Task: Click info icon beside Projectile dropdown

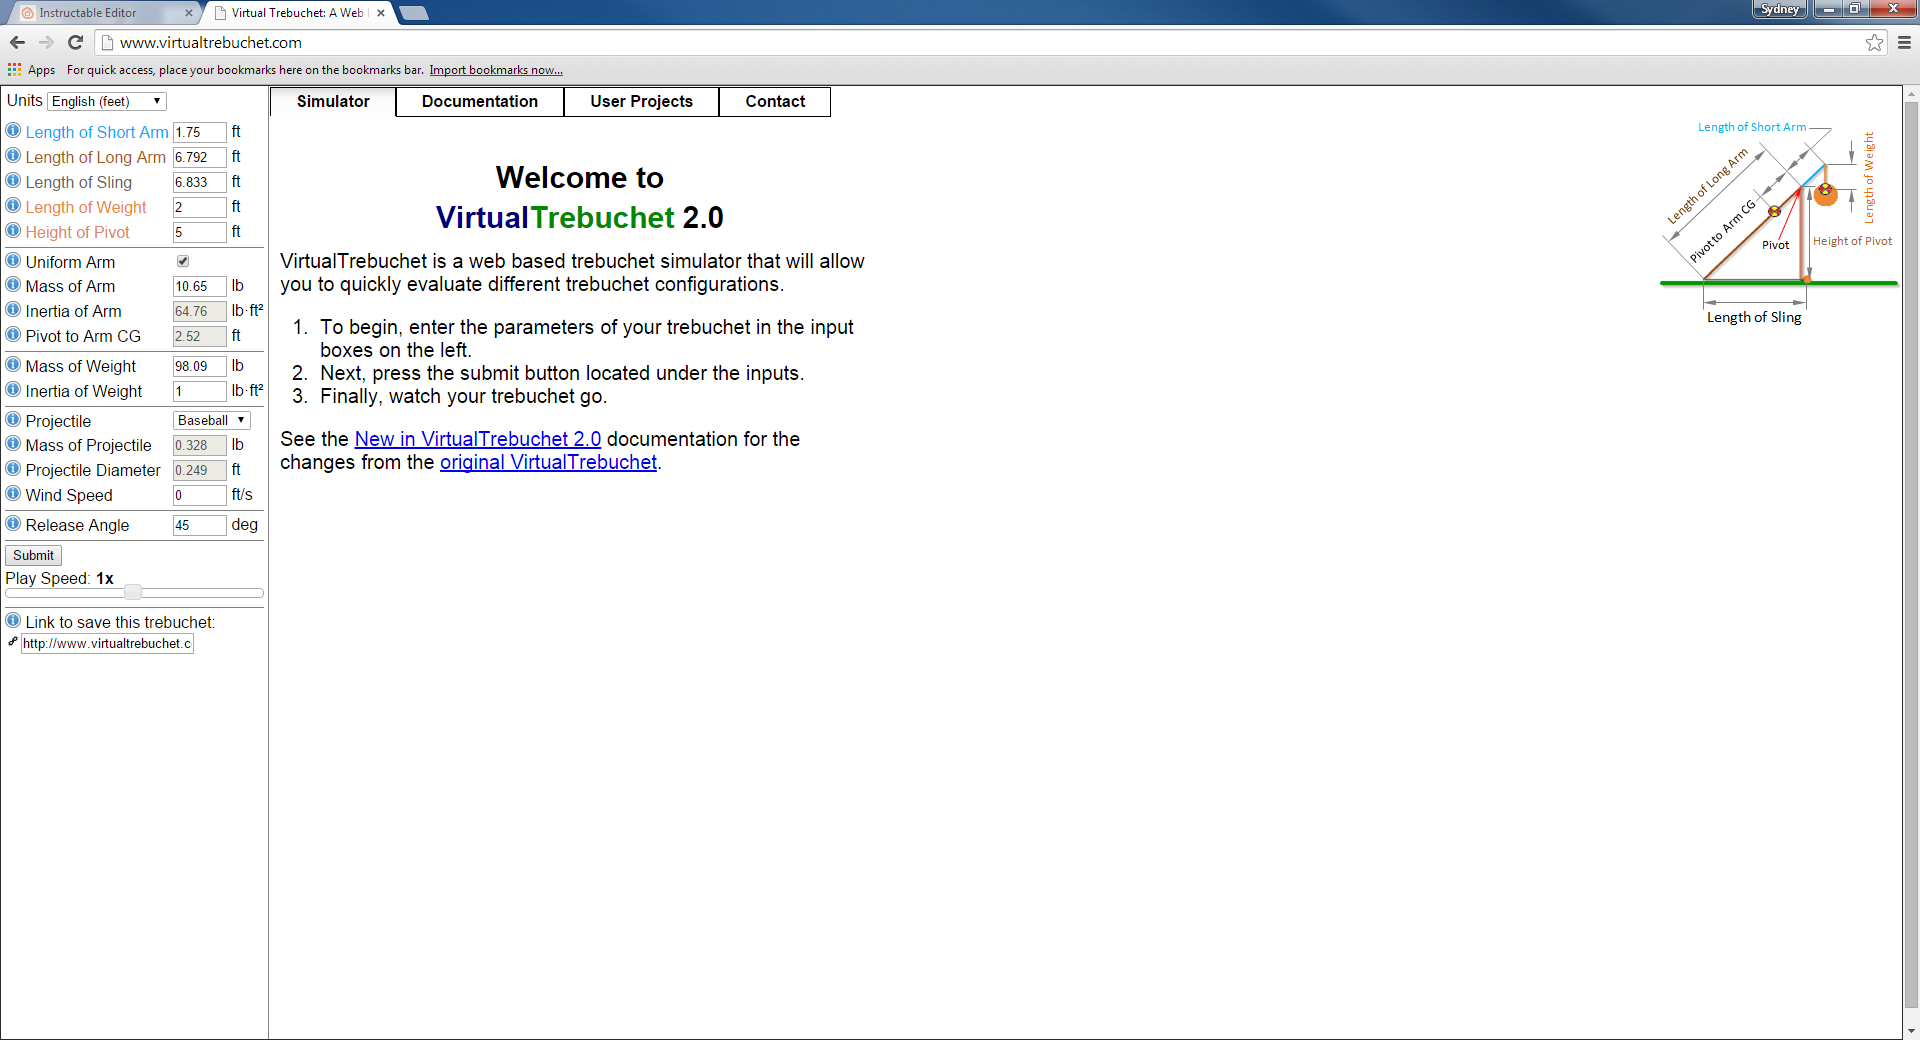Action: [x=13, y=419]
